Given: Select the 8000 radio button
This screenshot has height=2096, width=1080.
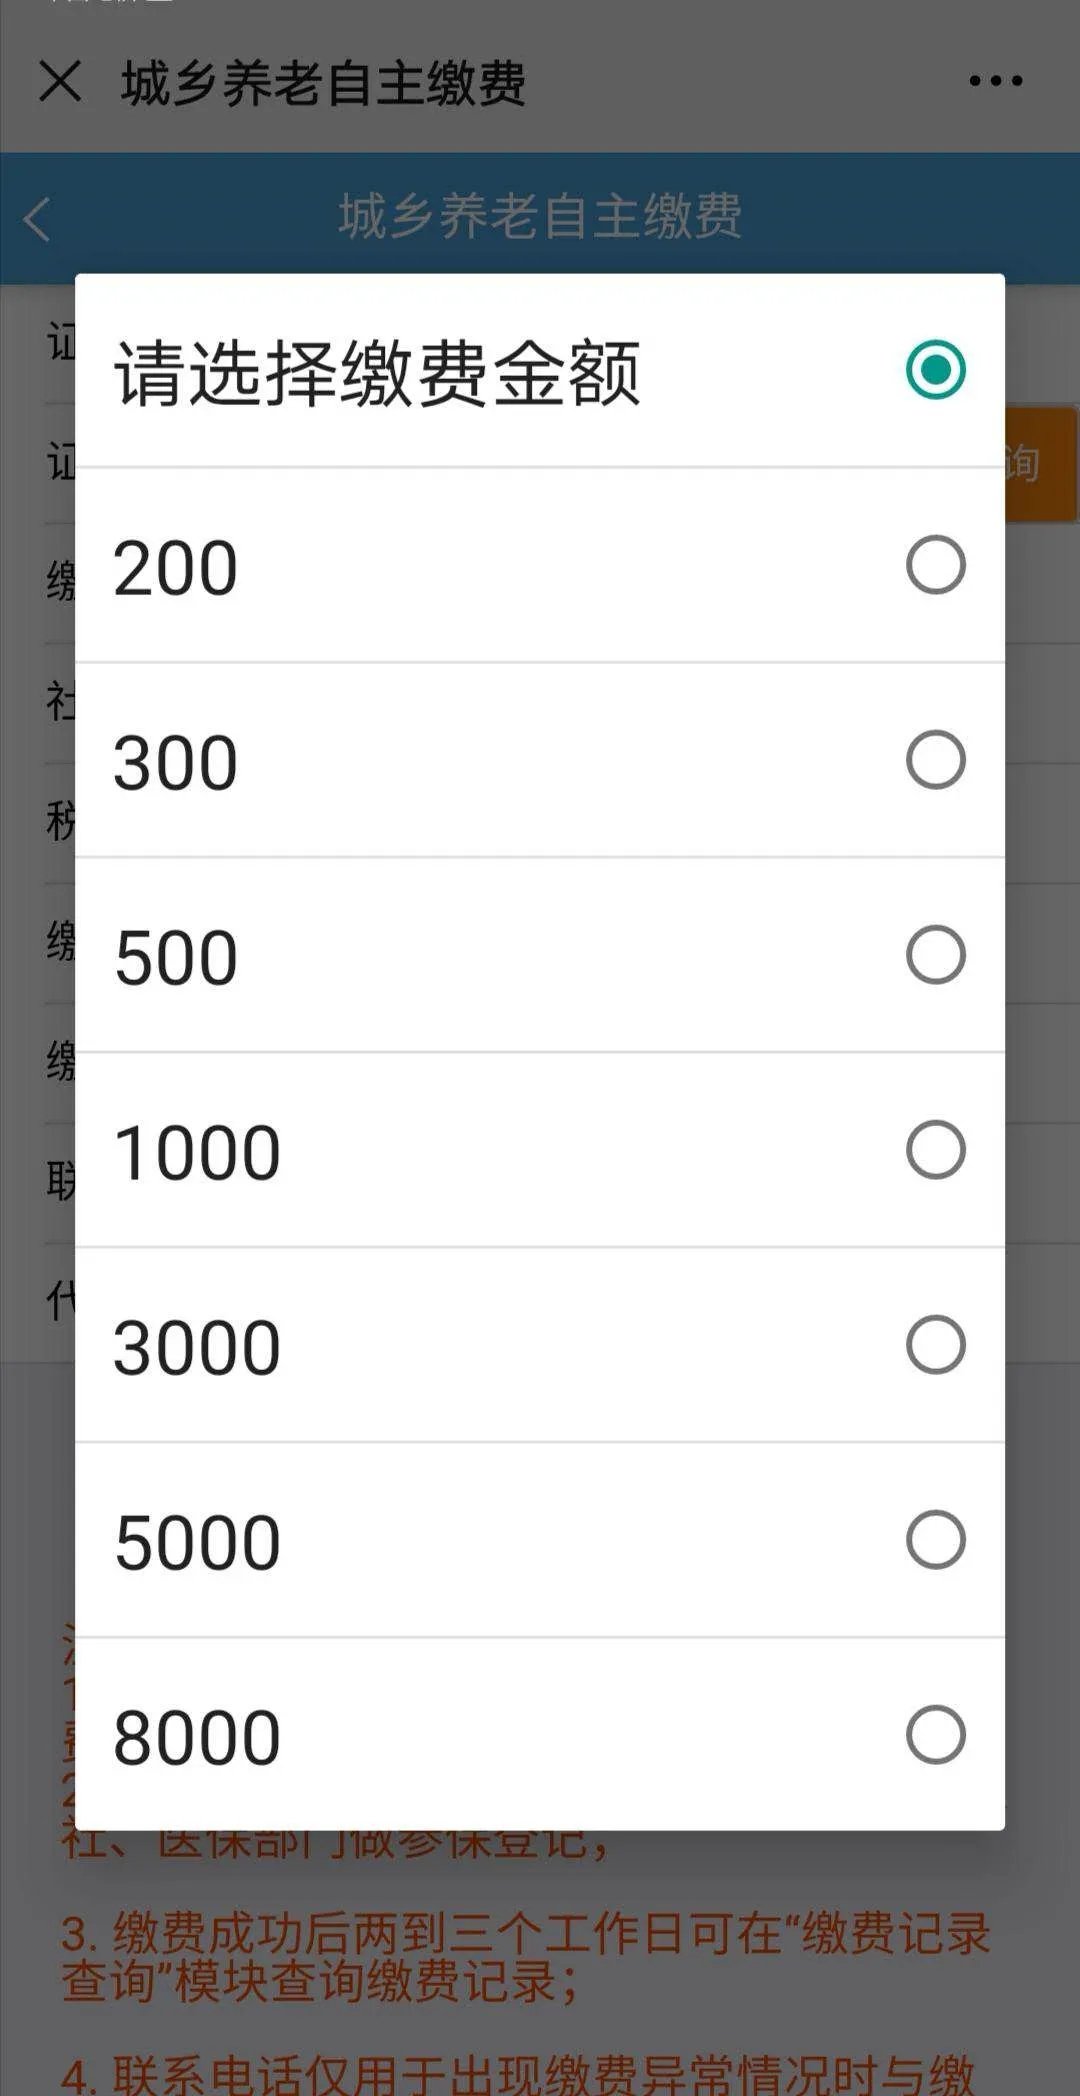Looking at the screenshot, I should (x=935, y=1735).
